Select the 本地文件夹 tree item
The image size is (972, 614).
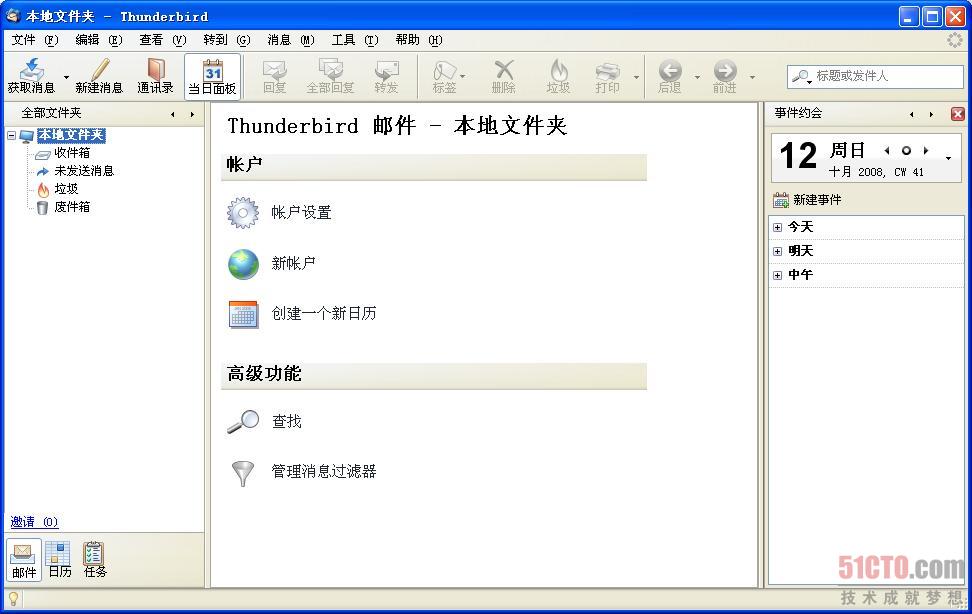pyautogui.click(x=71, y=135)
